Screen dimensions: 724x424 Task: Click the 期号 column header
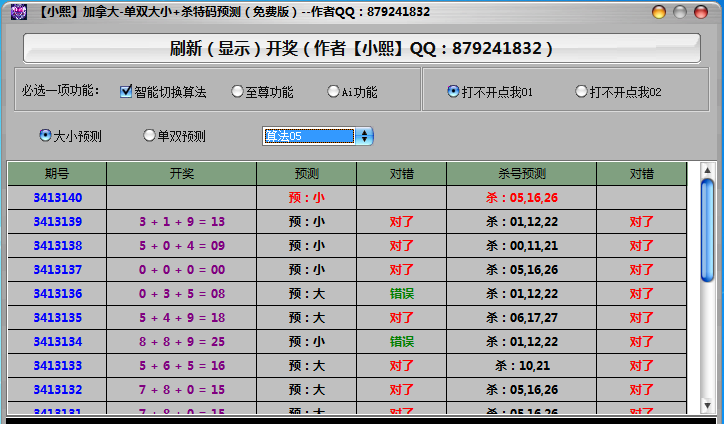[x=57, y=174]
